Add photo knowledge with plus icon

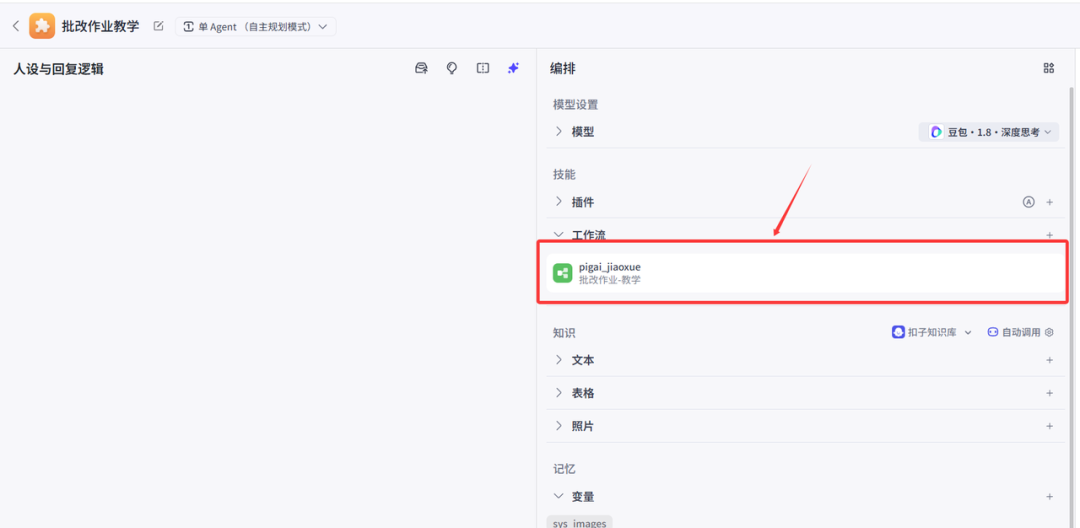click(x=1050, y=426)
